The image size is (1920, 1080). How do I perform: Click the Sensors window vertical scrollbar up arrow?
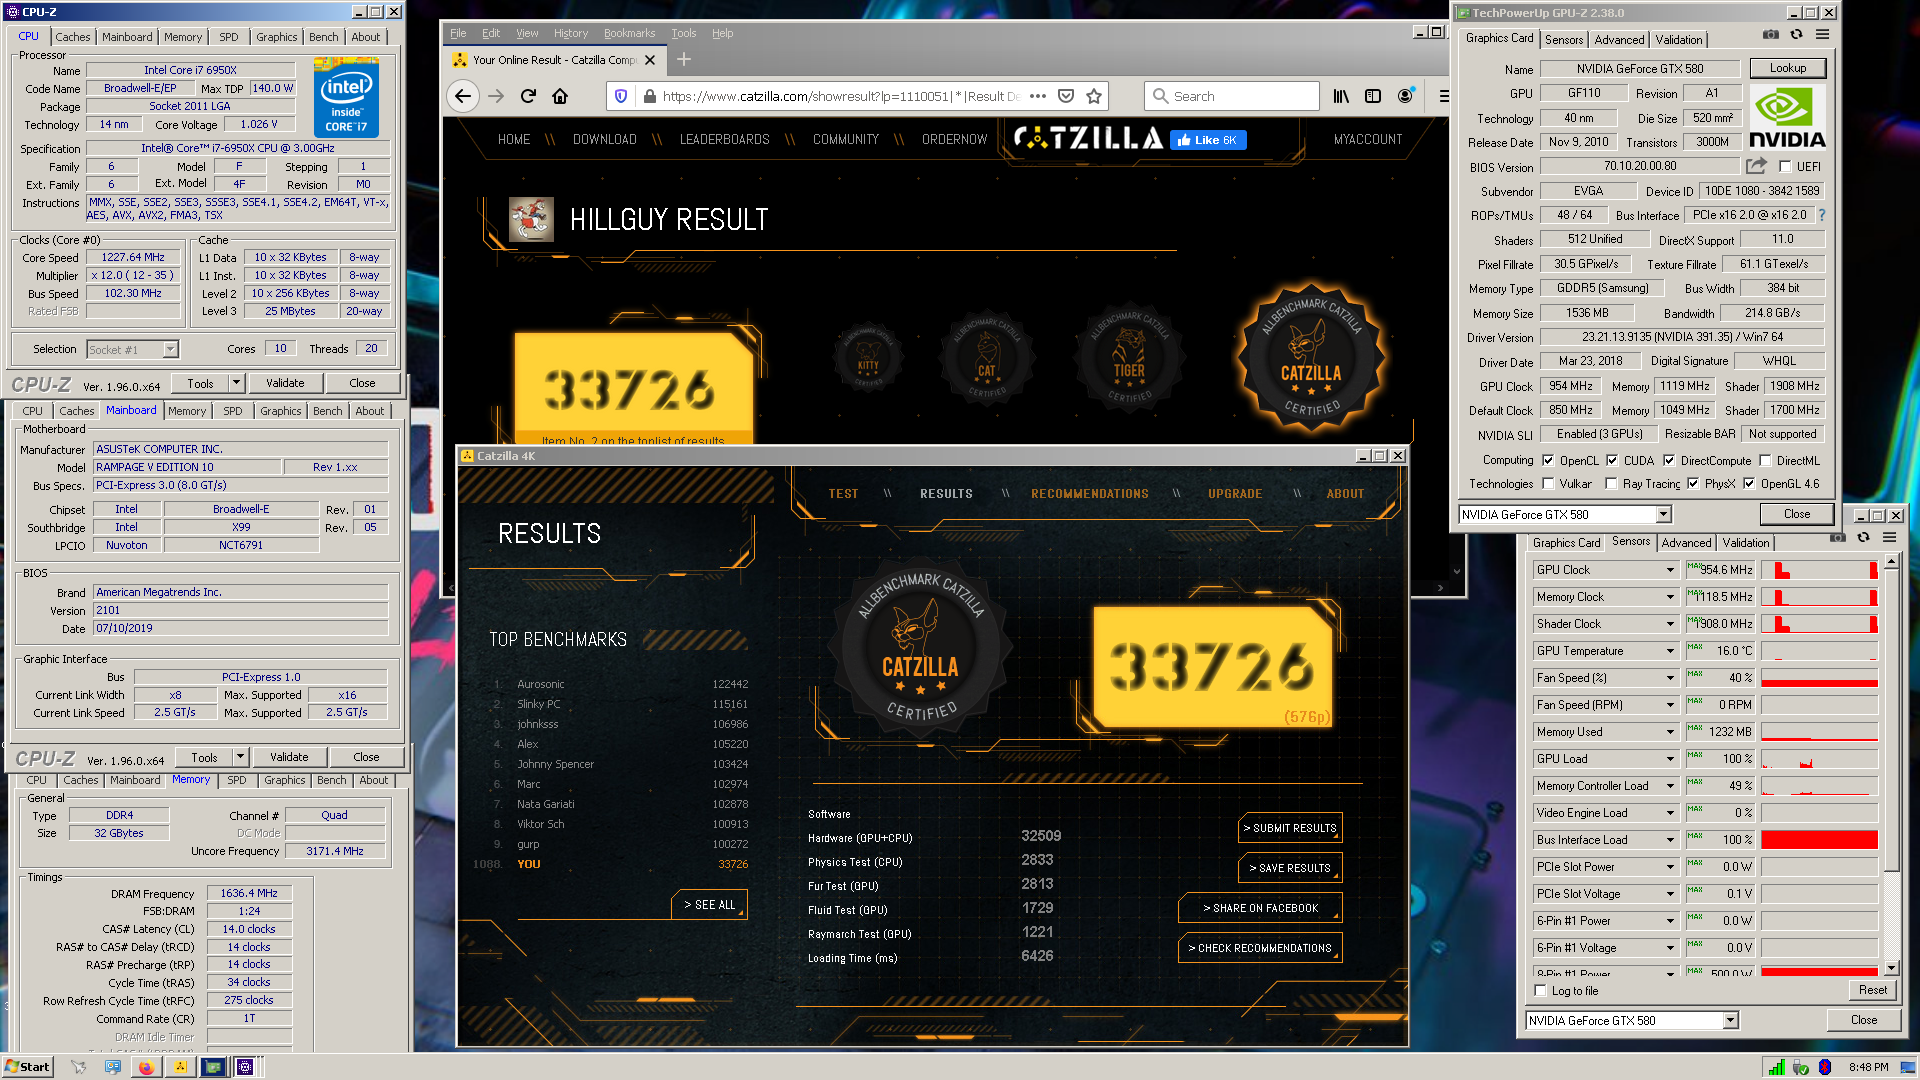[x=1891, y=562]
